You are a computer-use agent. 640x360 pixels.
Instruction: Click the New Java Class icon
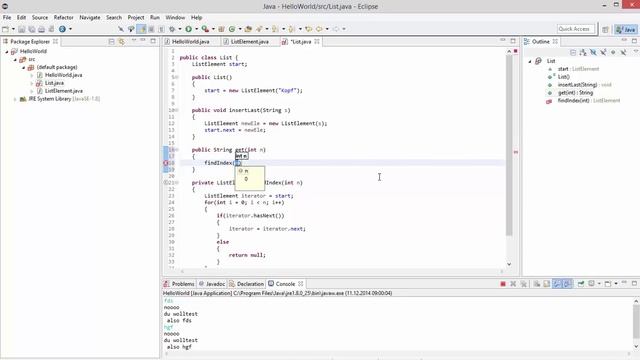point(232,29)
